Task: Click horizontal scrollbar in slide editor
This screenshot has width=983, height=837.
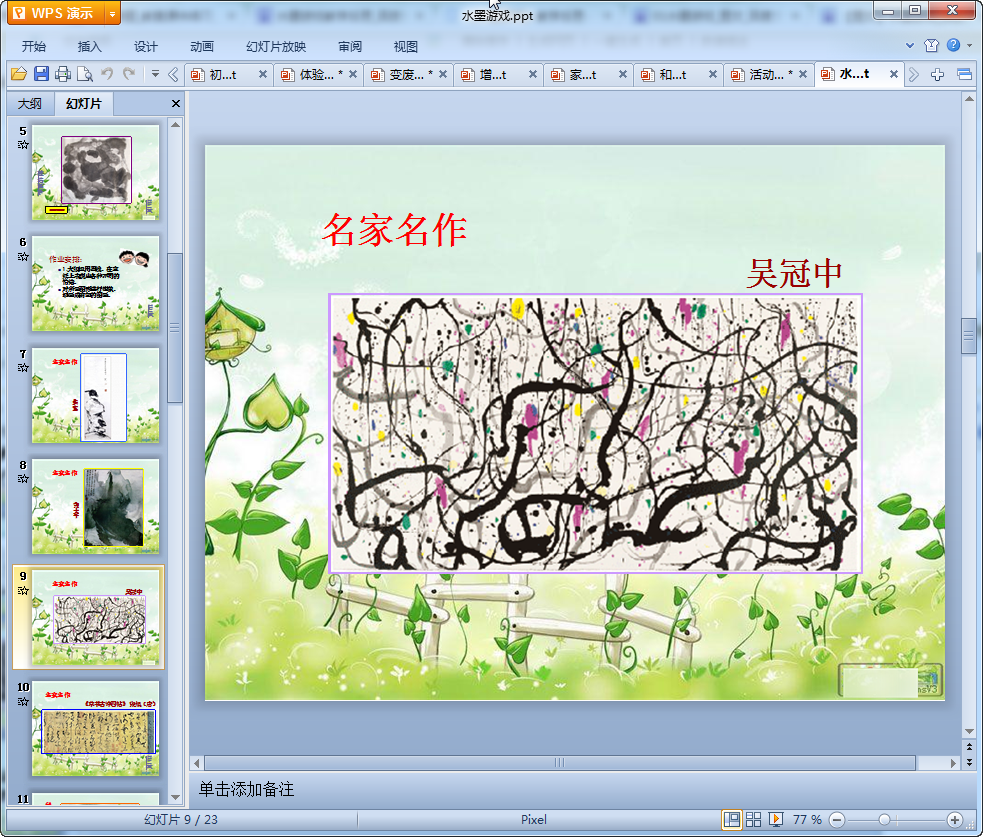Action: point(560,762)
